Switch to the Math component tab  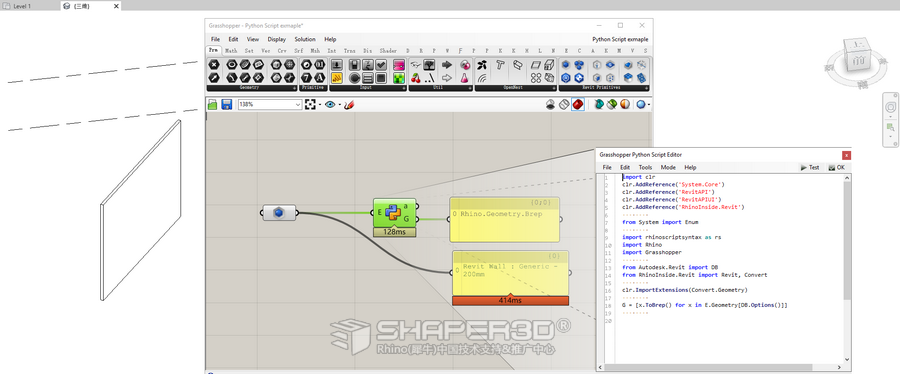[231, 50]
